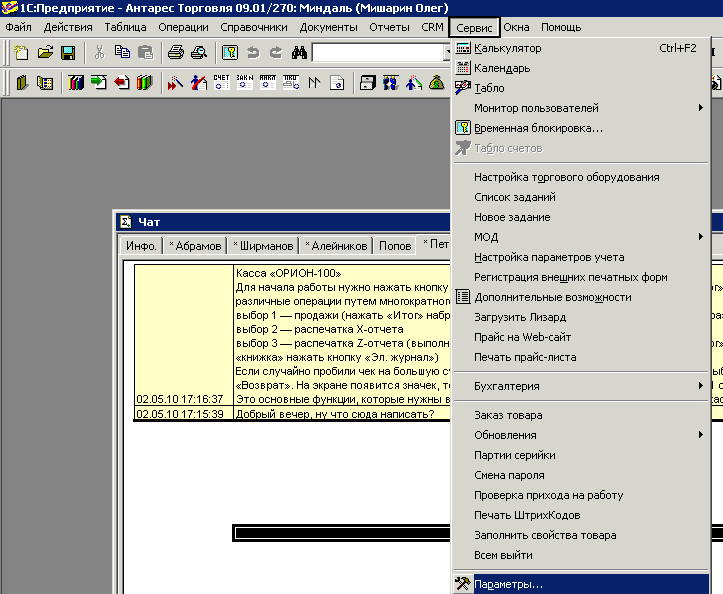The image size is (723, 594).
Task: Open the ЗАК N document icon
Action: [x=244, y=82]
